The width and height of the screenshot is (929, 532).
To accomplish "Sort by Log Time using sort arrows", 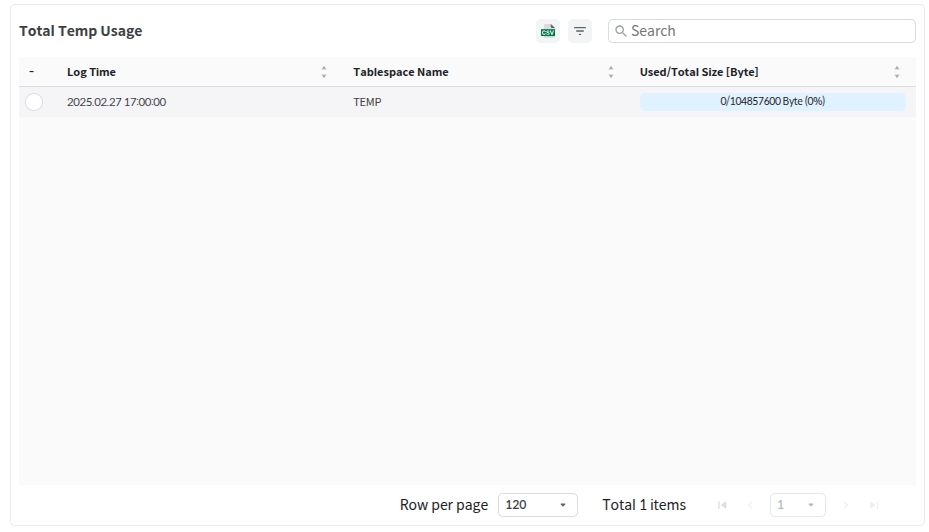I will coord(324,72).
